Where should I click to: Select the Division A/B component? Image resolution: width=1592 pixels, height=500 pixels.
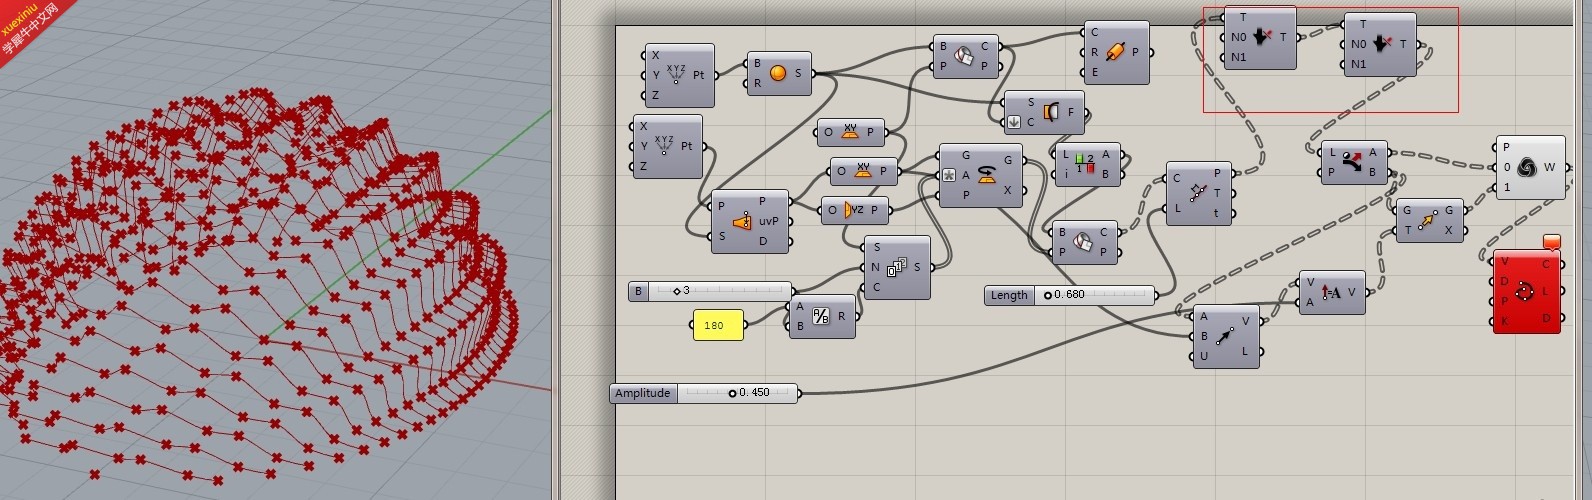(x=822, y=317)
